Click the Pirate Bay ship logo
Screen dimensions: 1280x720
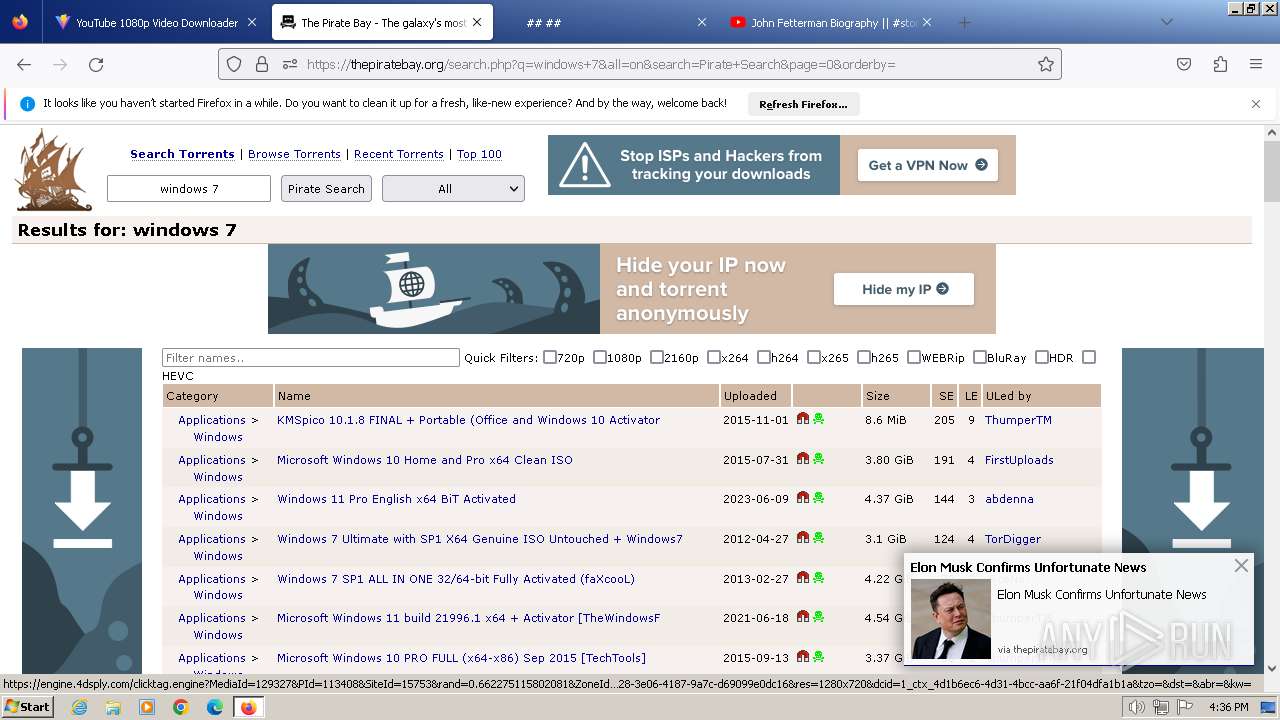(54, 170)
